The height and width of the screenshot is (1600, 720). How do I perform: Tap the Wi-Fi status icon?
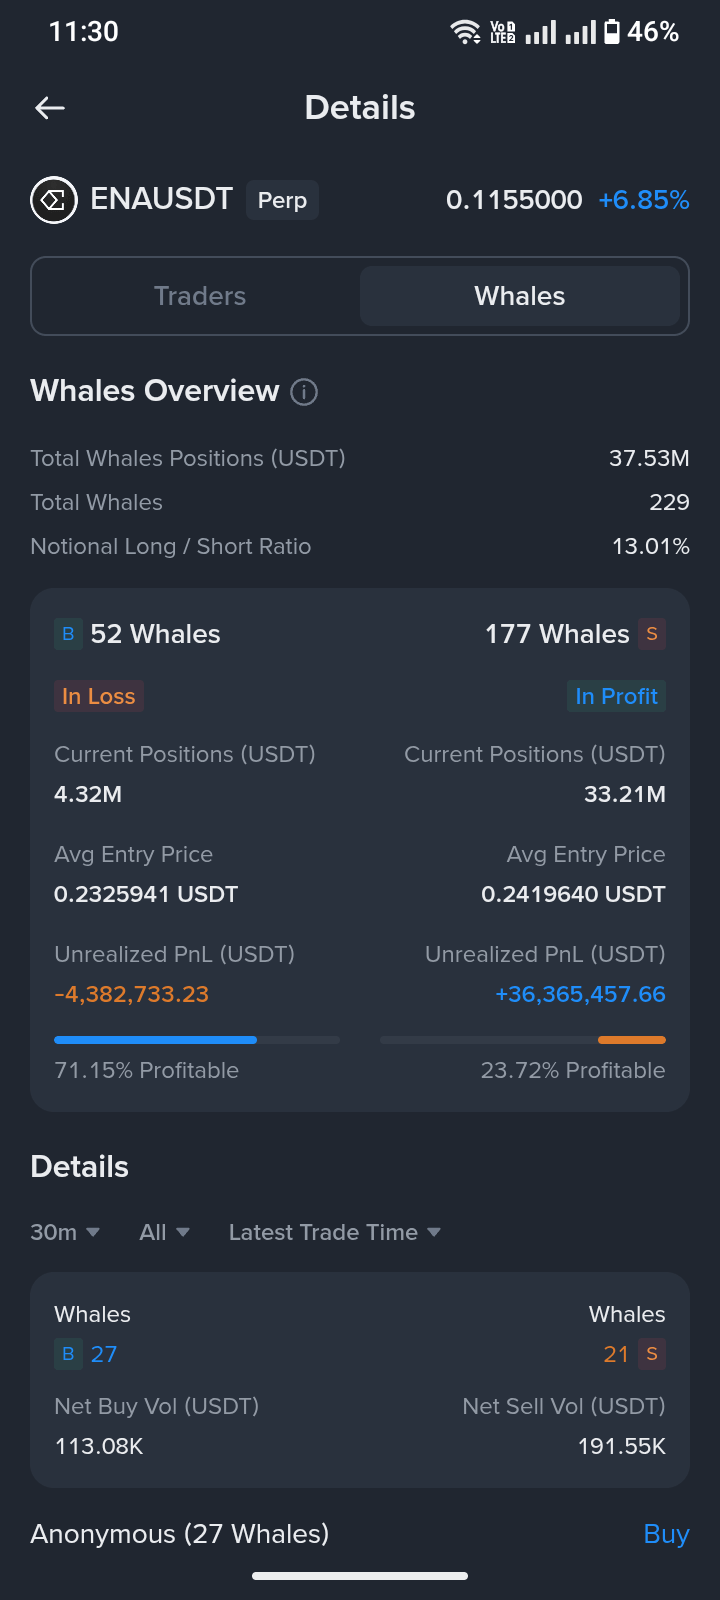tap(466, 32)
